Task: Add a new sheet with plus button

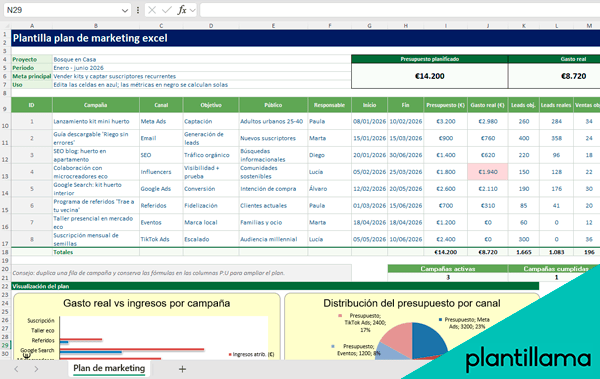Action: 183,369
